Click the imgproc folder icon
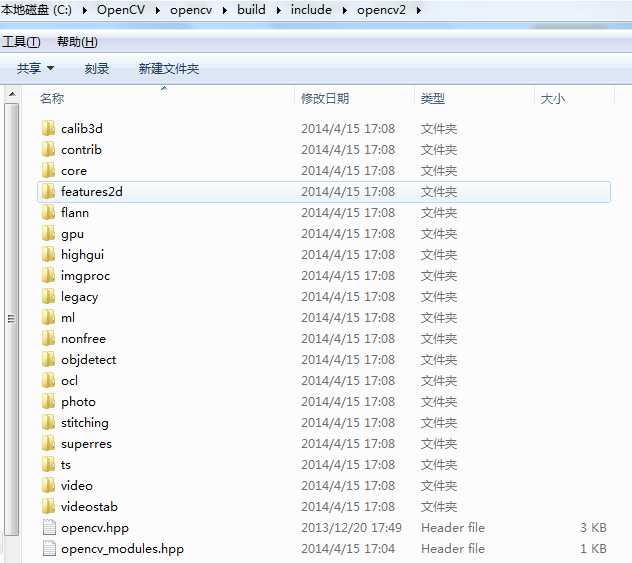Screen dimensions: 632x563 pos(48,276)
